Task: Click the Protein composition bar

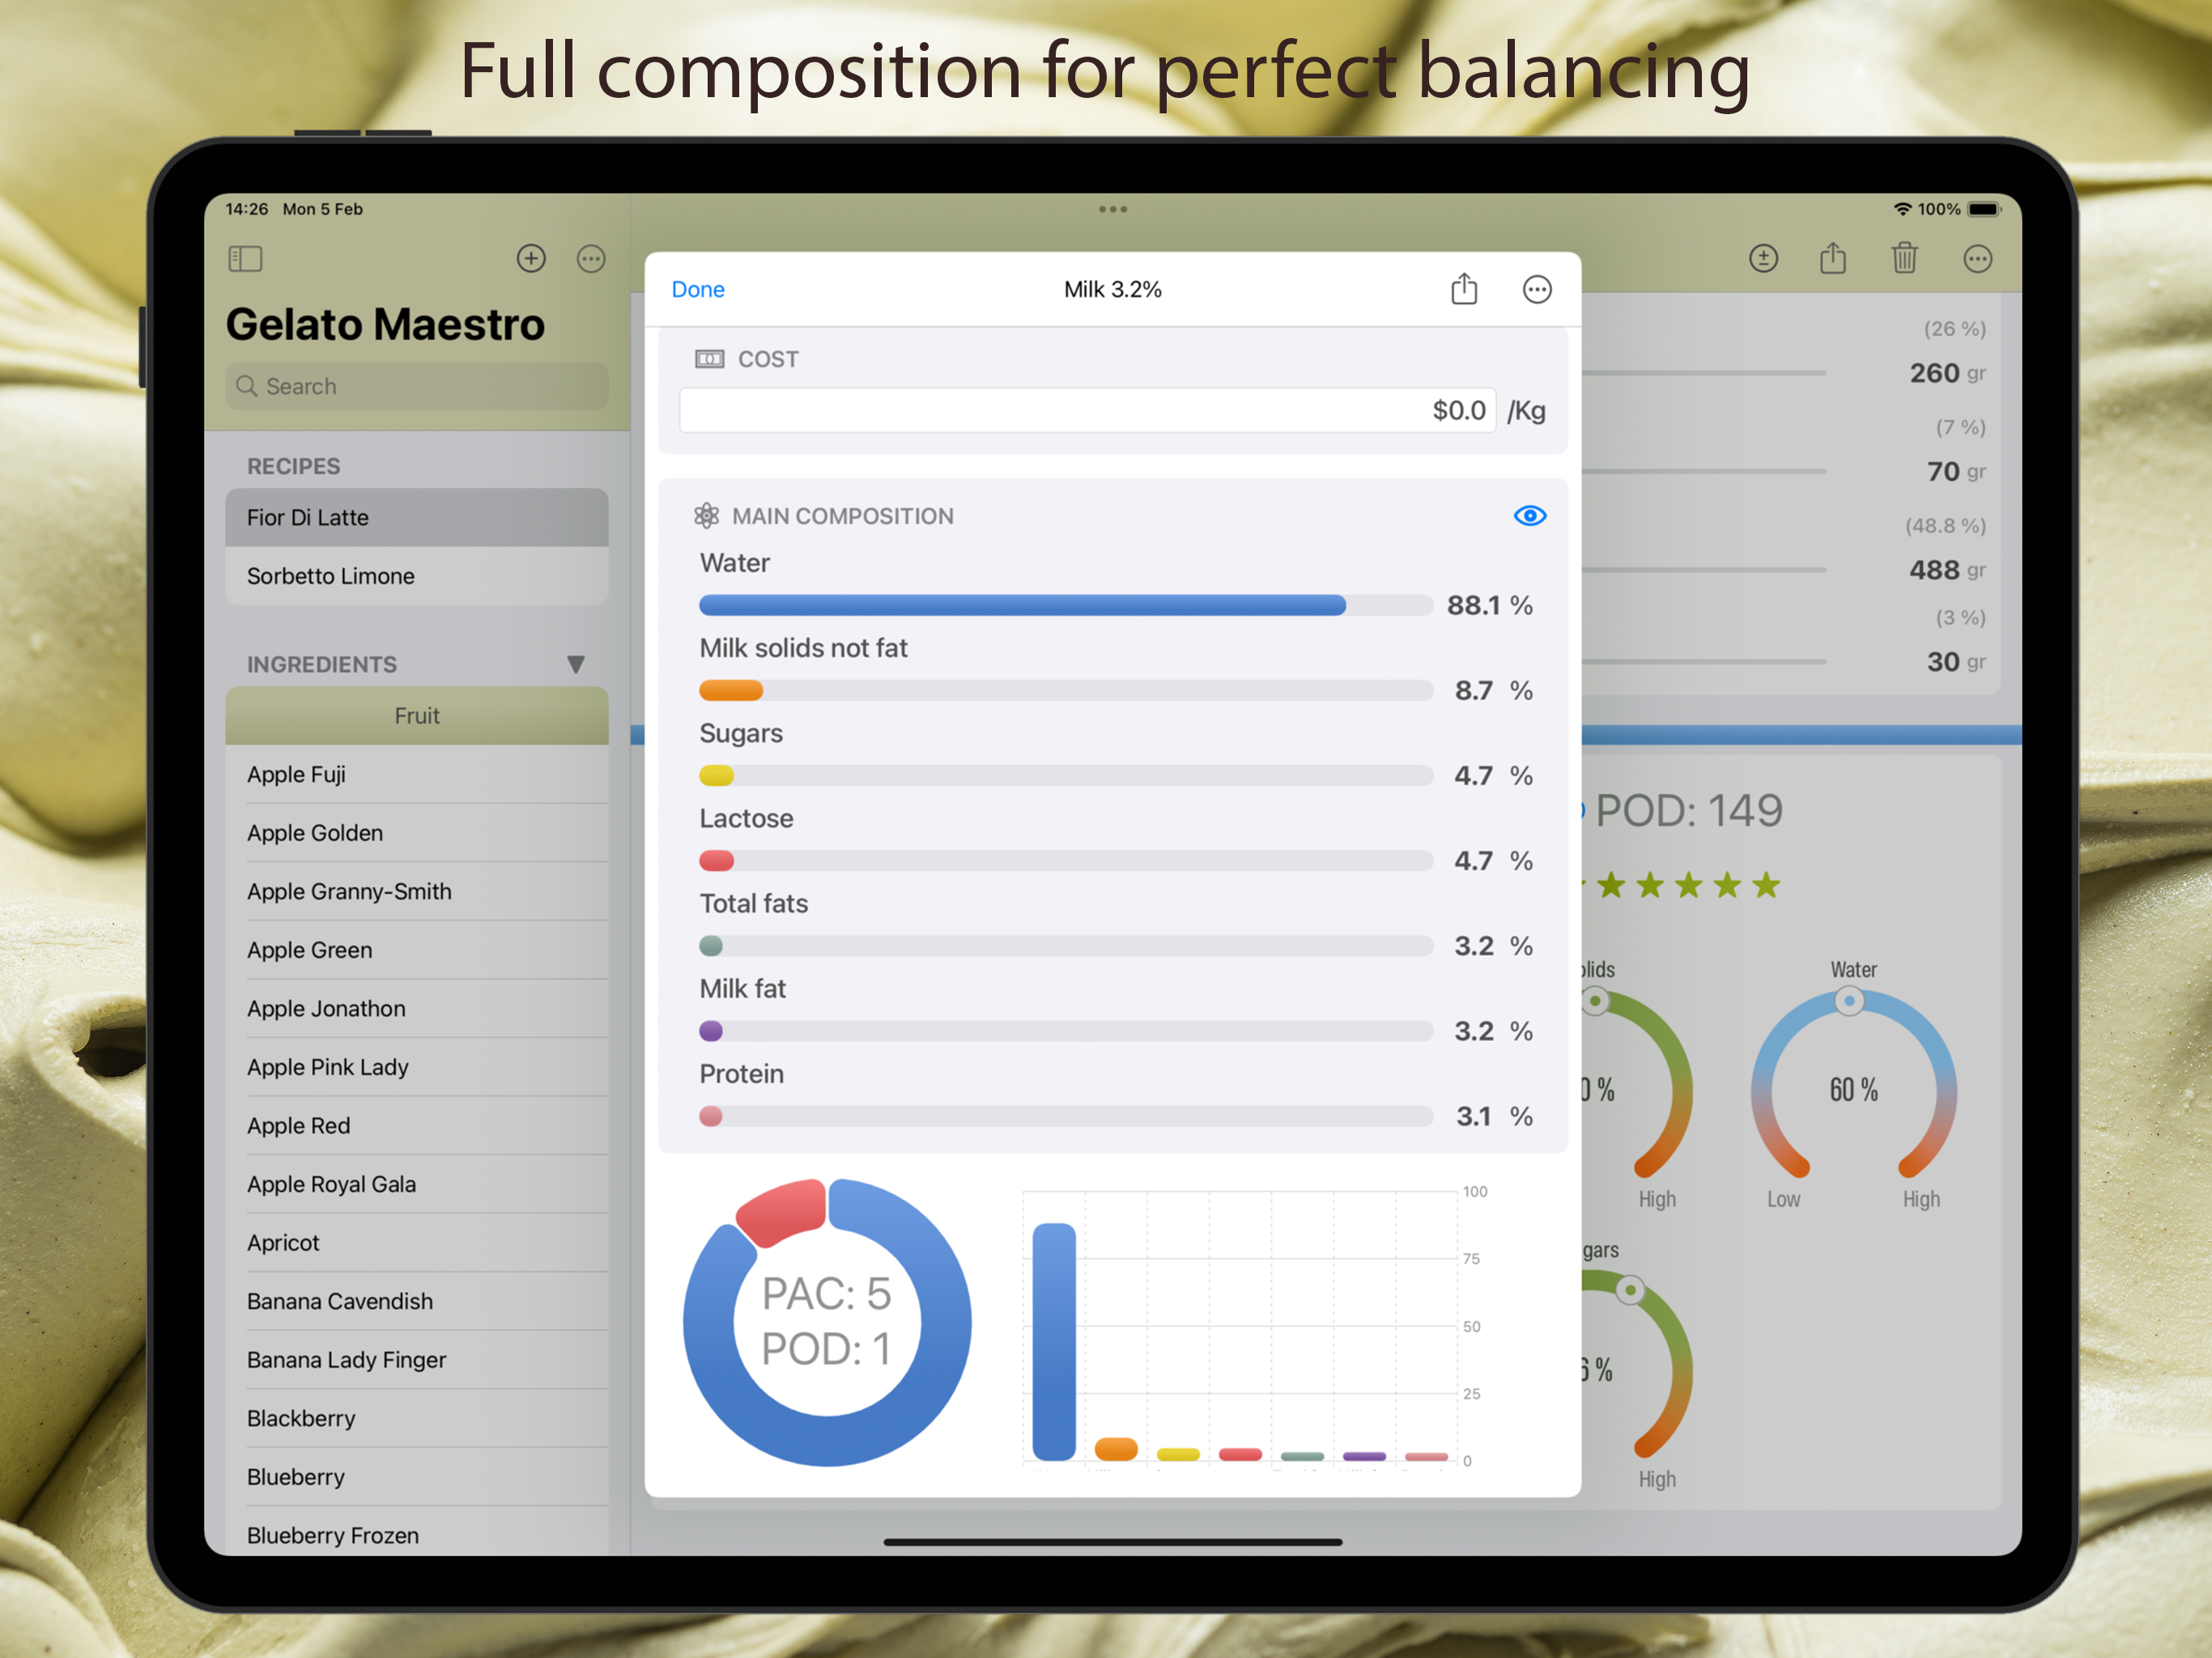Action: point(1066,1115)
